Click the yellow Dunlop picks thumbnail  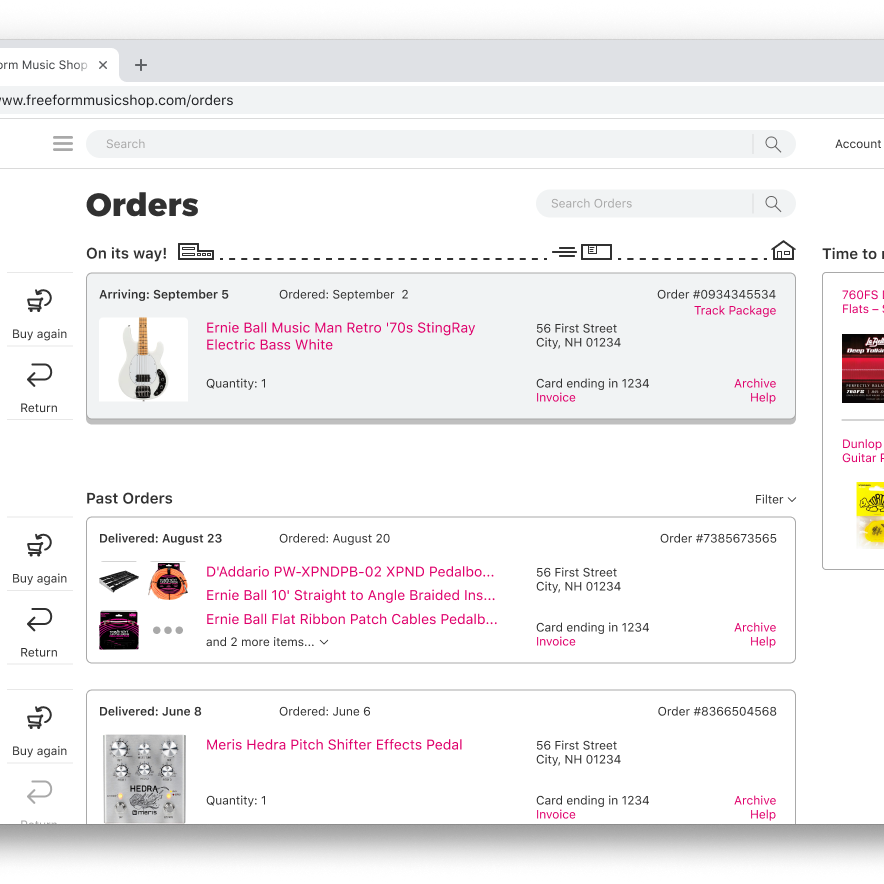pyautogui.click(x=870, y=515)
